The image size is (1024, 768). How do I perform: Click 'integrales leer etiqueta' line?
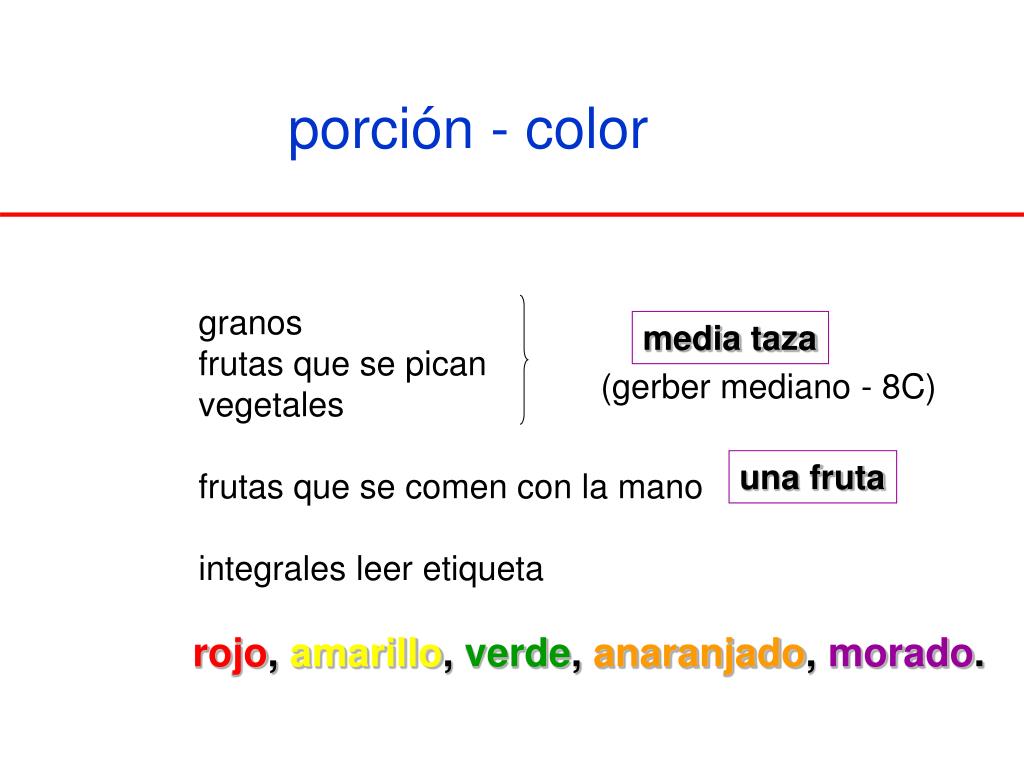point(370,569)
